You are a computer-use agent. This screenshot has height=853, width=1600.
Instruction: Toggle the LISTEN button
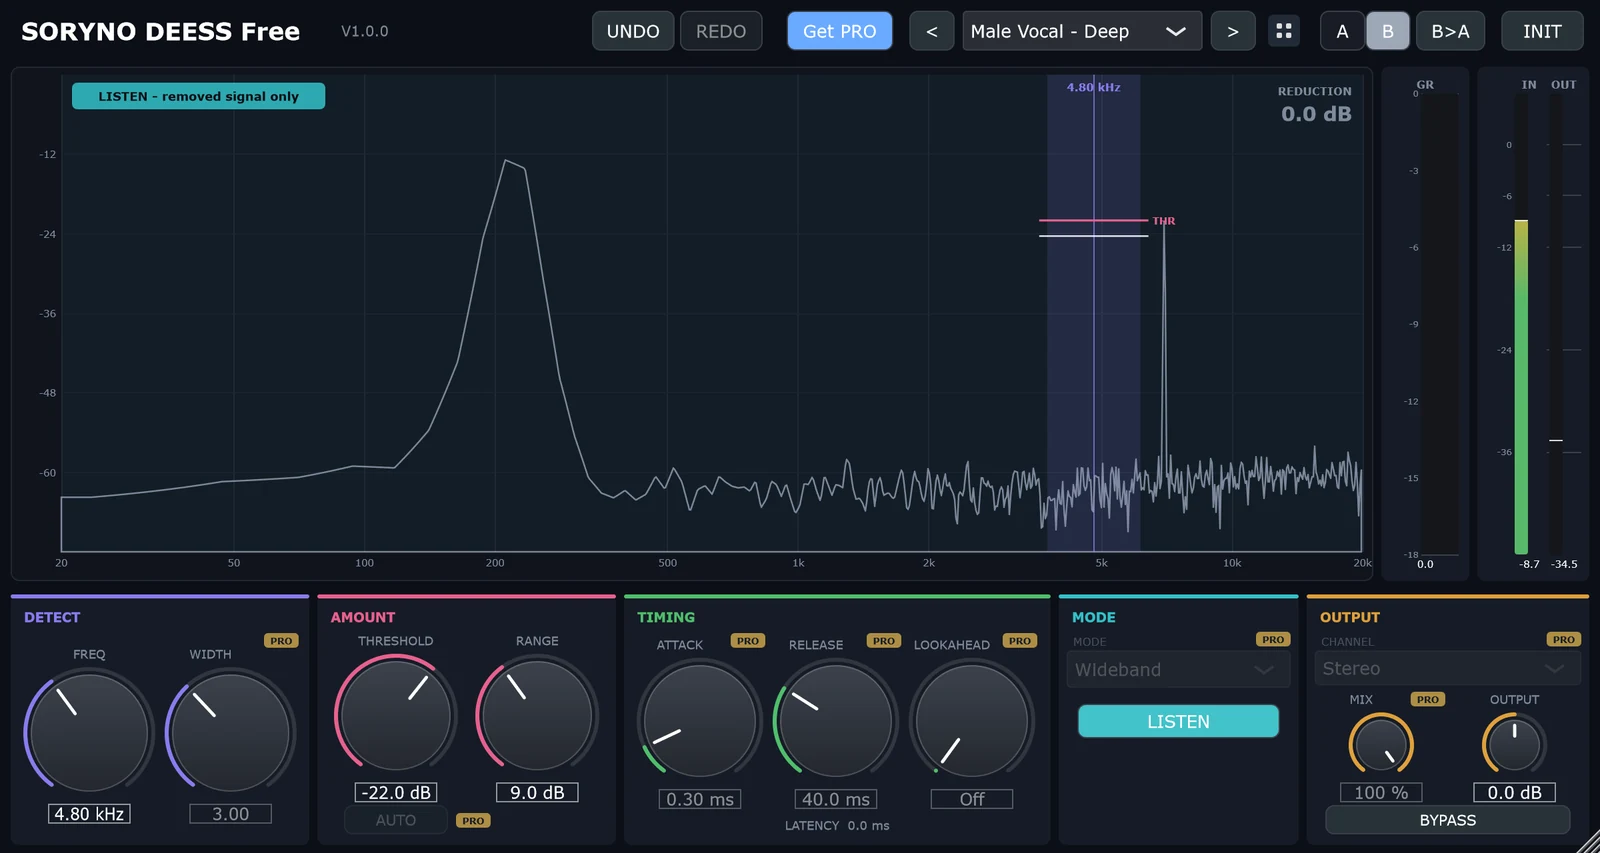1178,721
